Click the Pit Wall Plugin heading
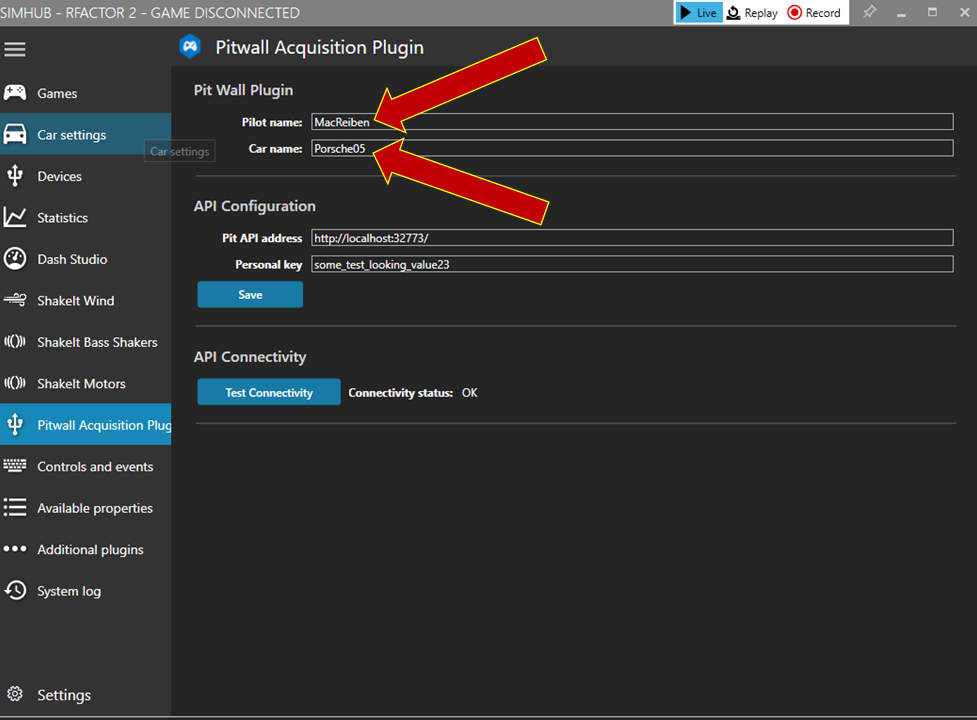This screenshot has width=977, height=720. [x=243, y=90]
